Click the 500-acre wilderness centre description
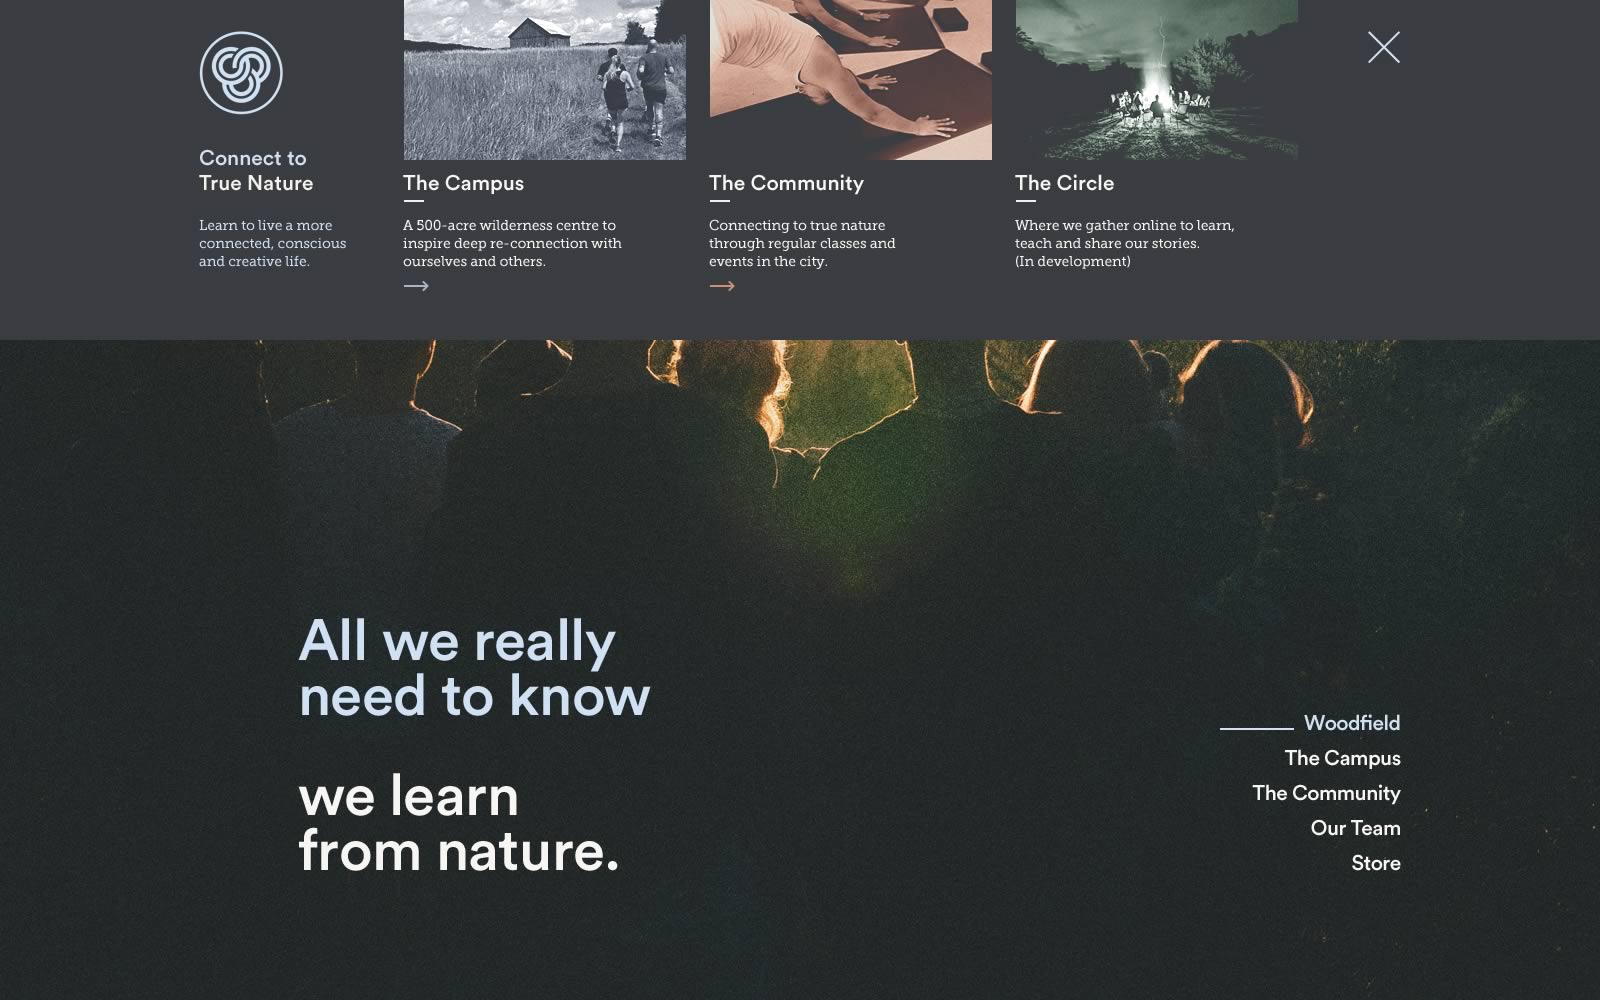 tap(513, 243)
